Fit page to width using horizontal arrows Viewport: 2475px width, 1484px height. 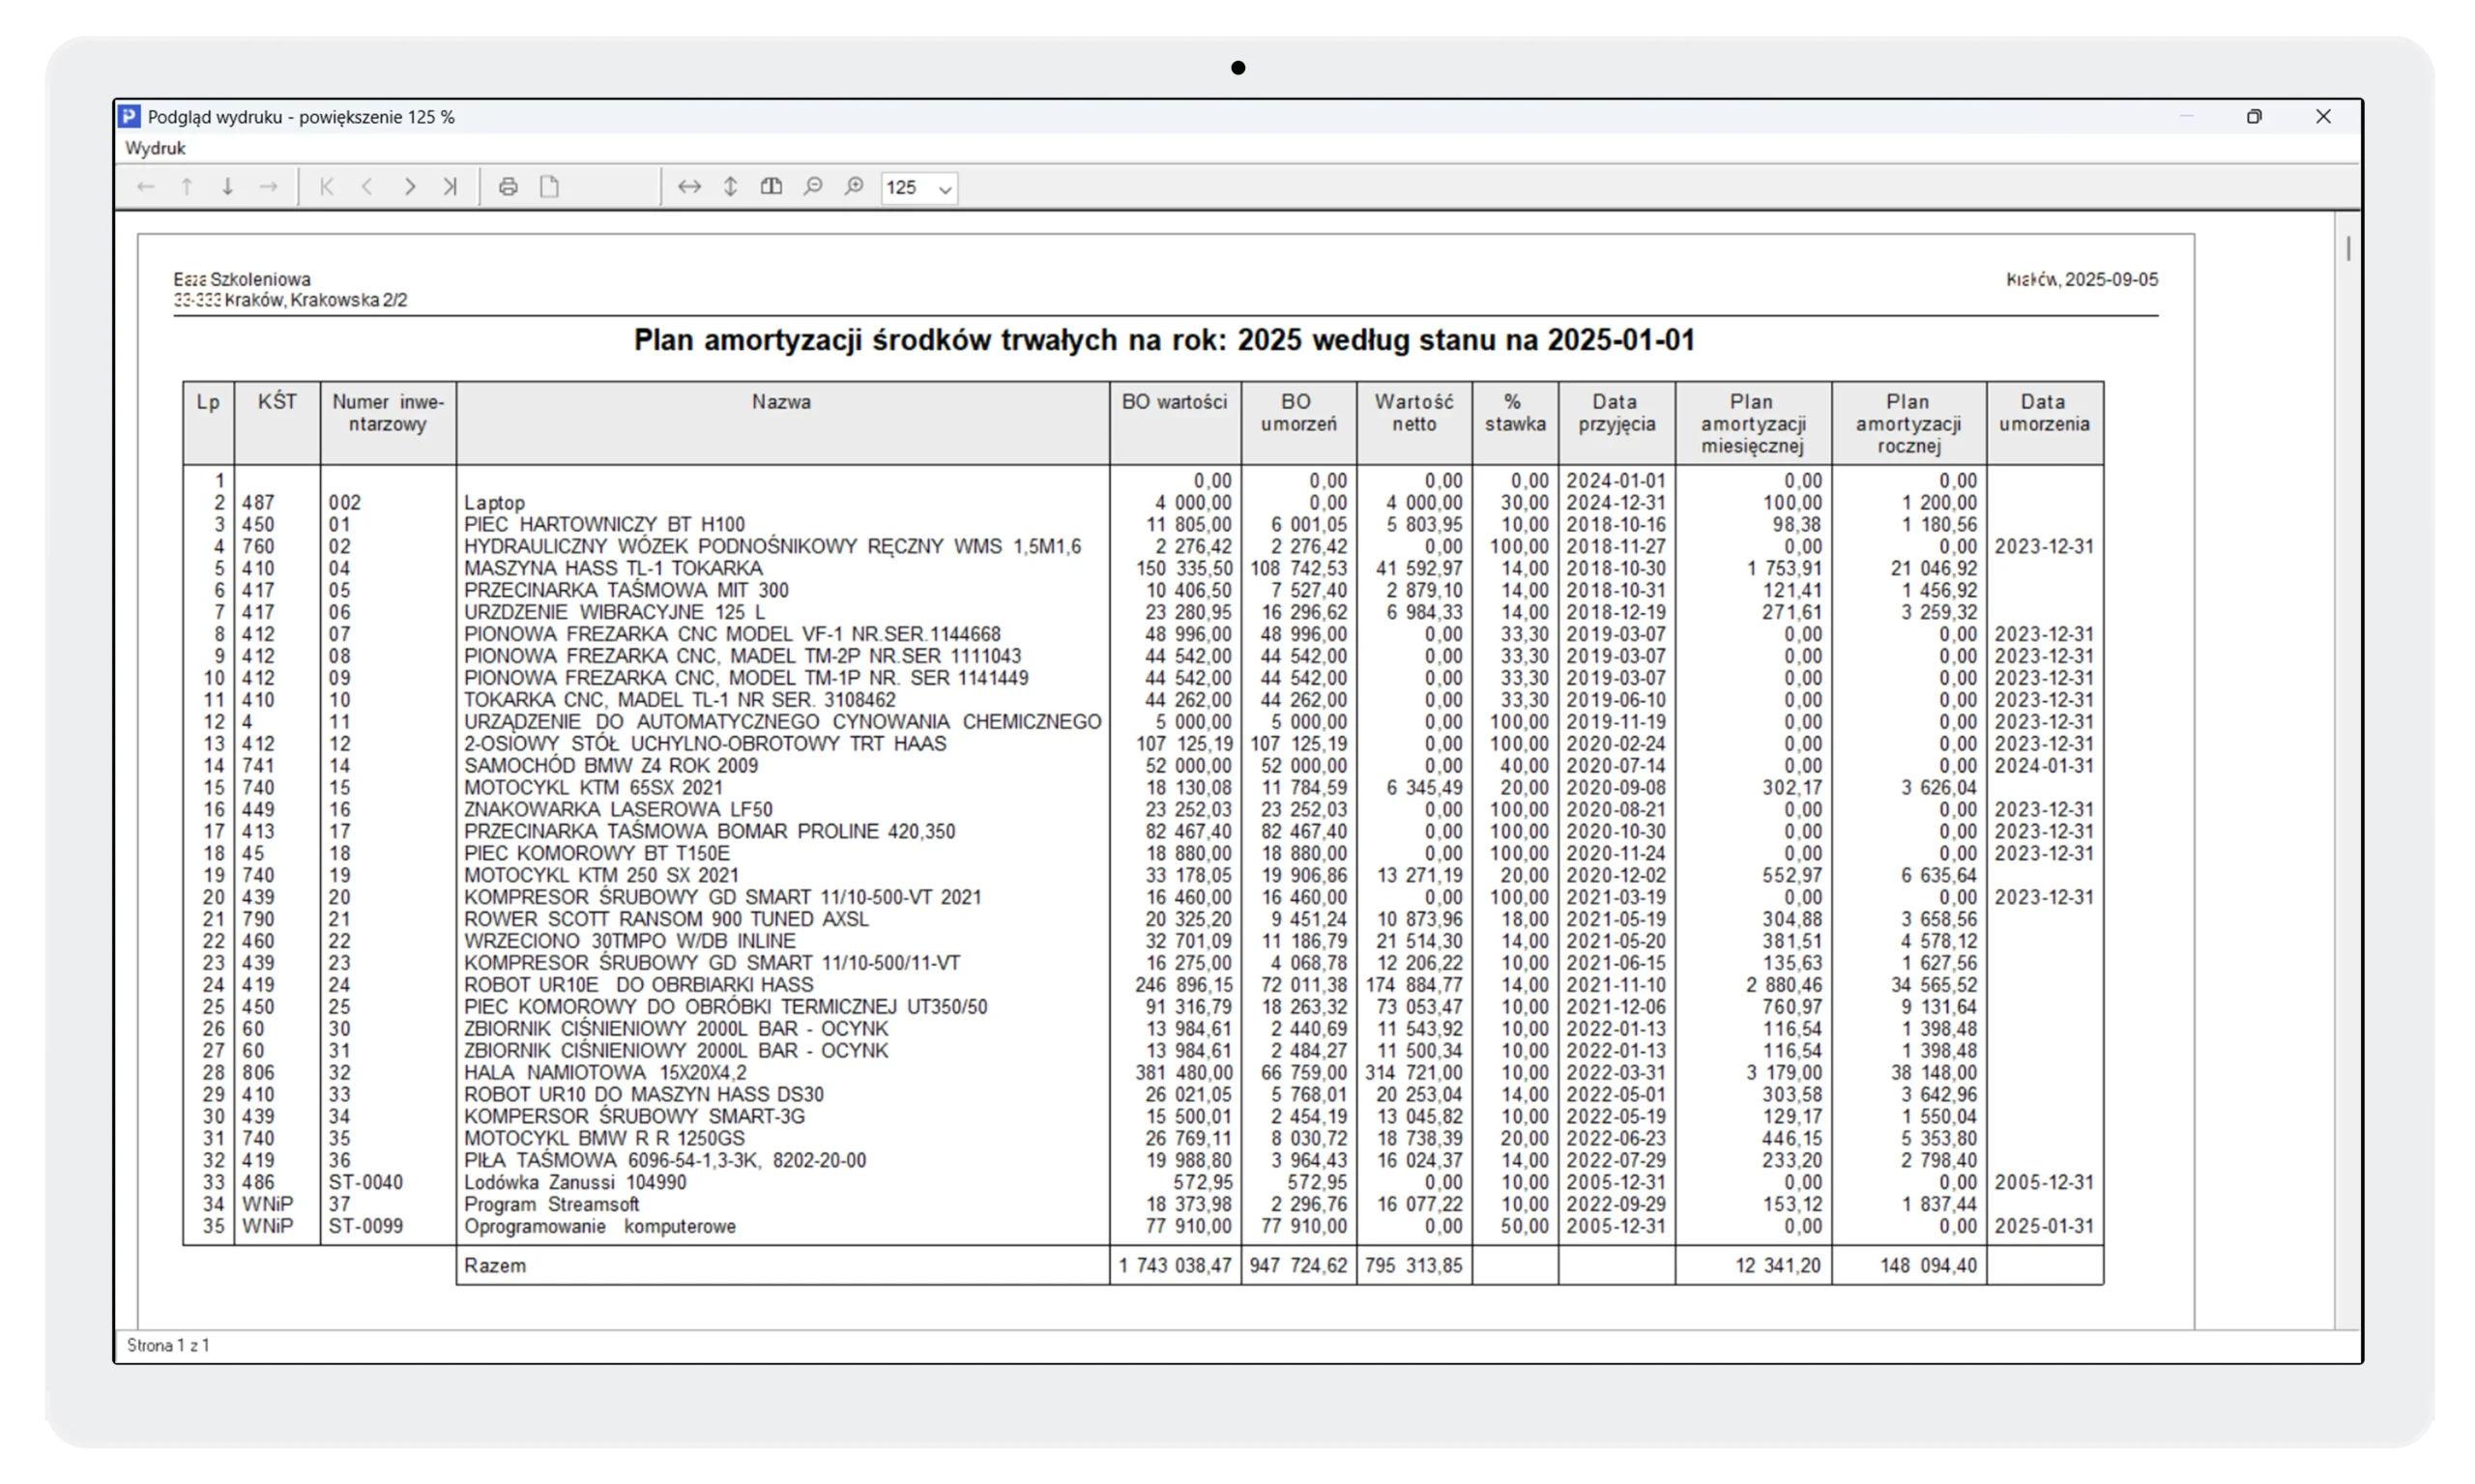coord(689,187)
